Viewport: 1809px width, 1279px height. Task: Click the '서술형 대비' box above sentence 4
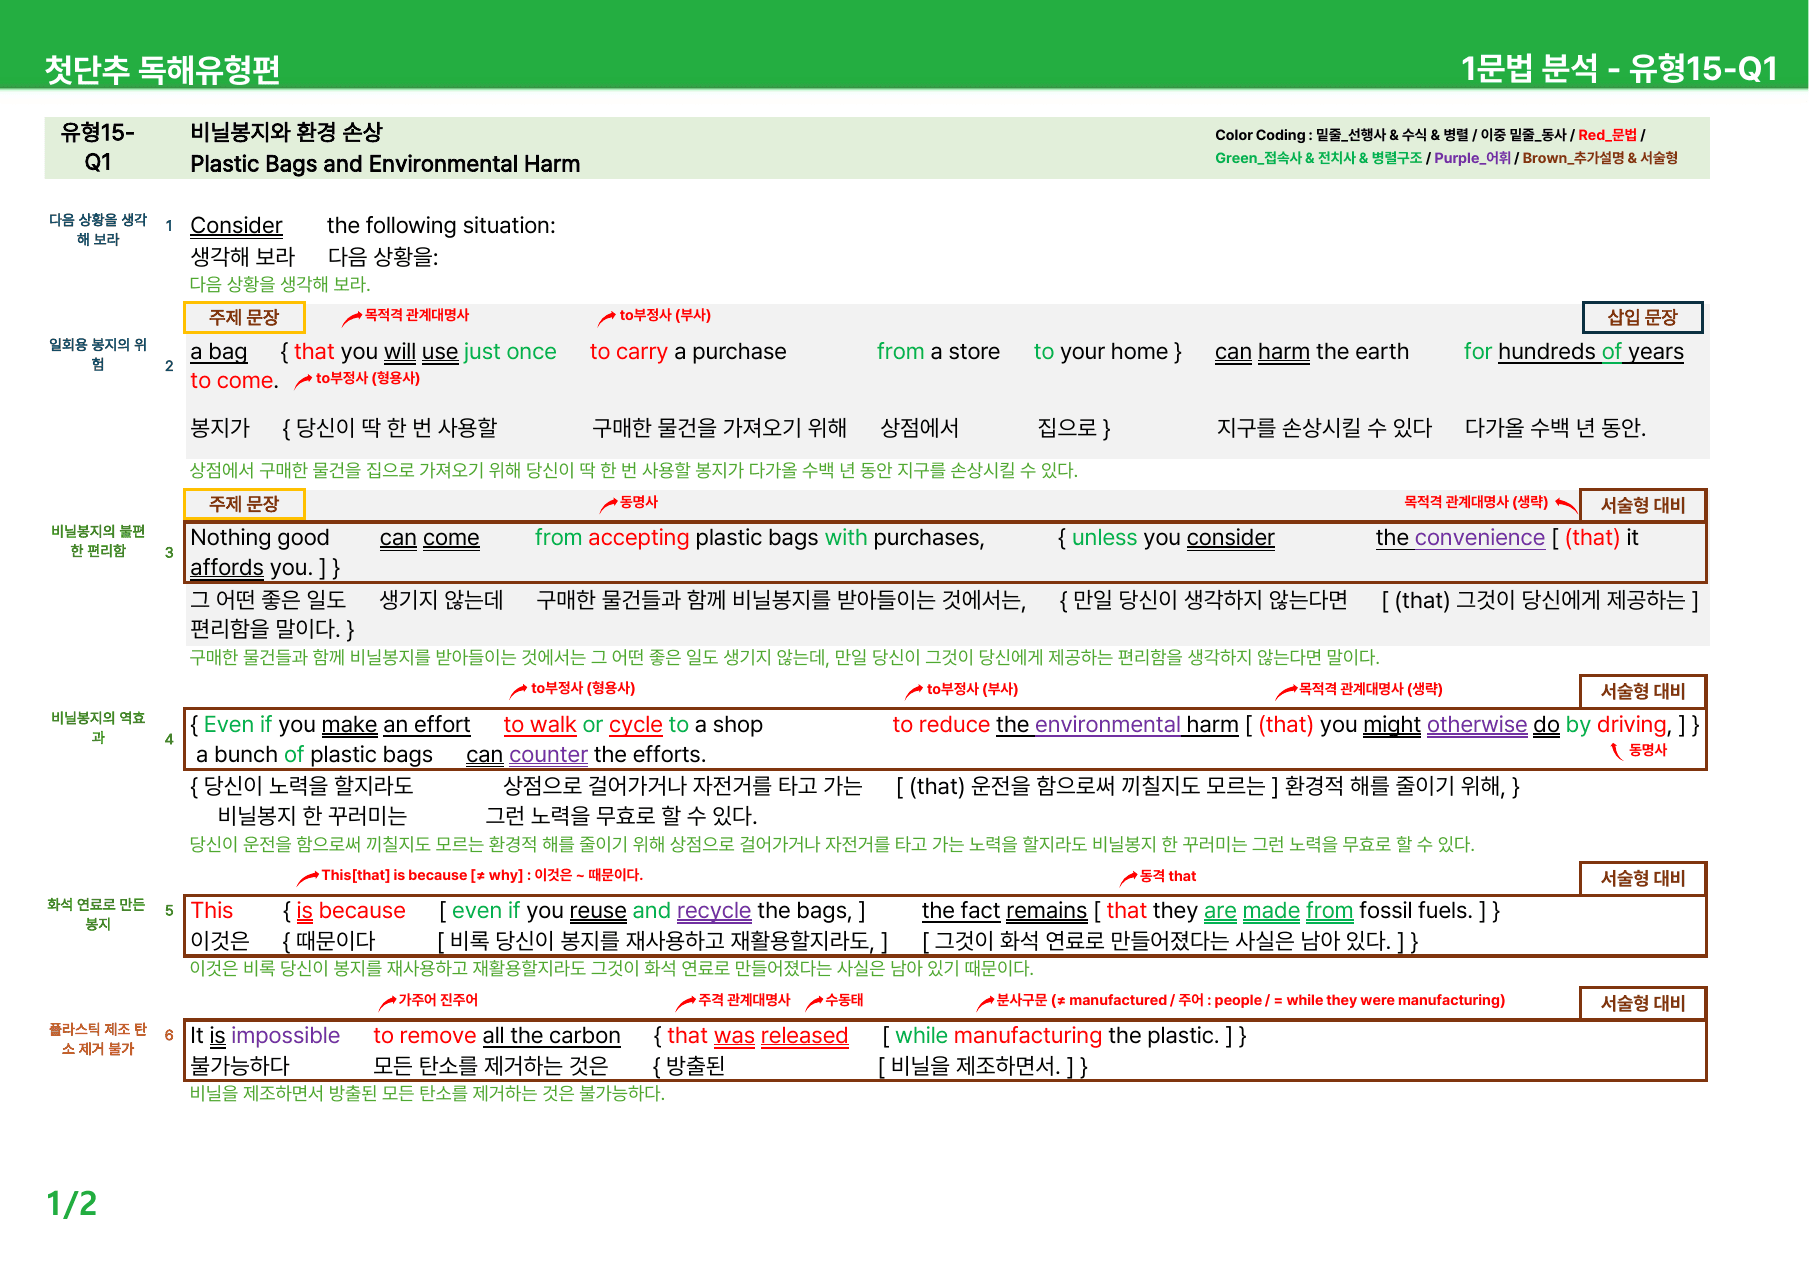1642,691
